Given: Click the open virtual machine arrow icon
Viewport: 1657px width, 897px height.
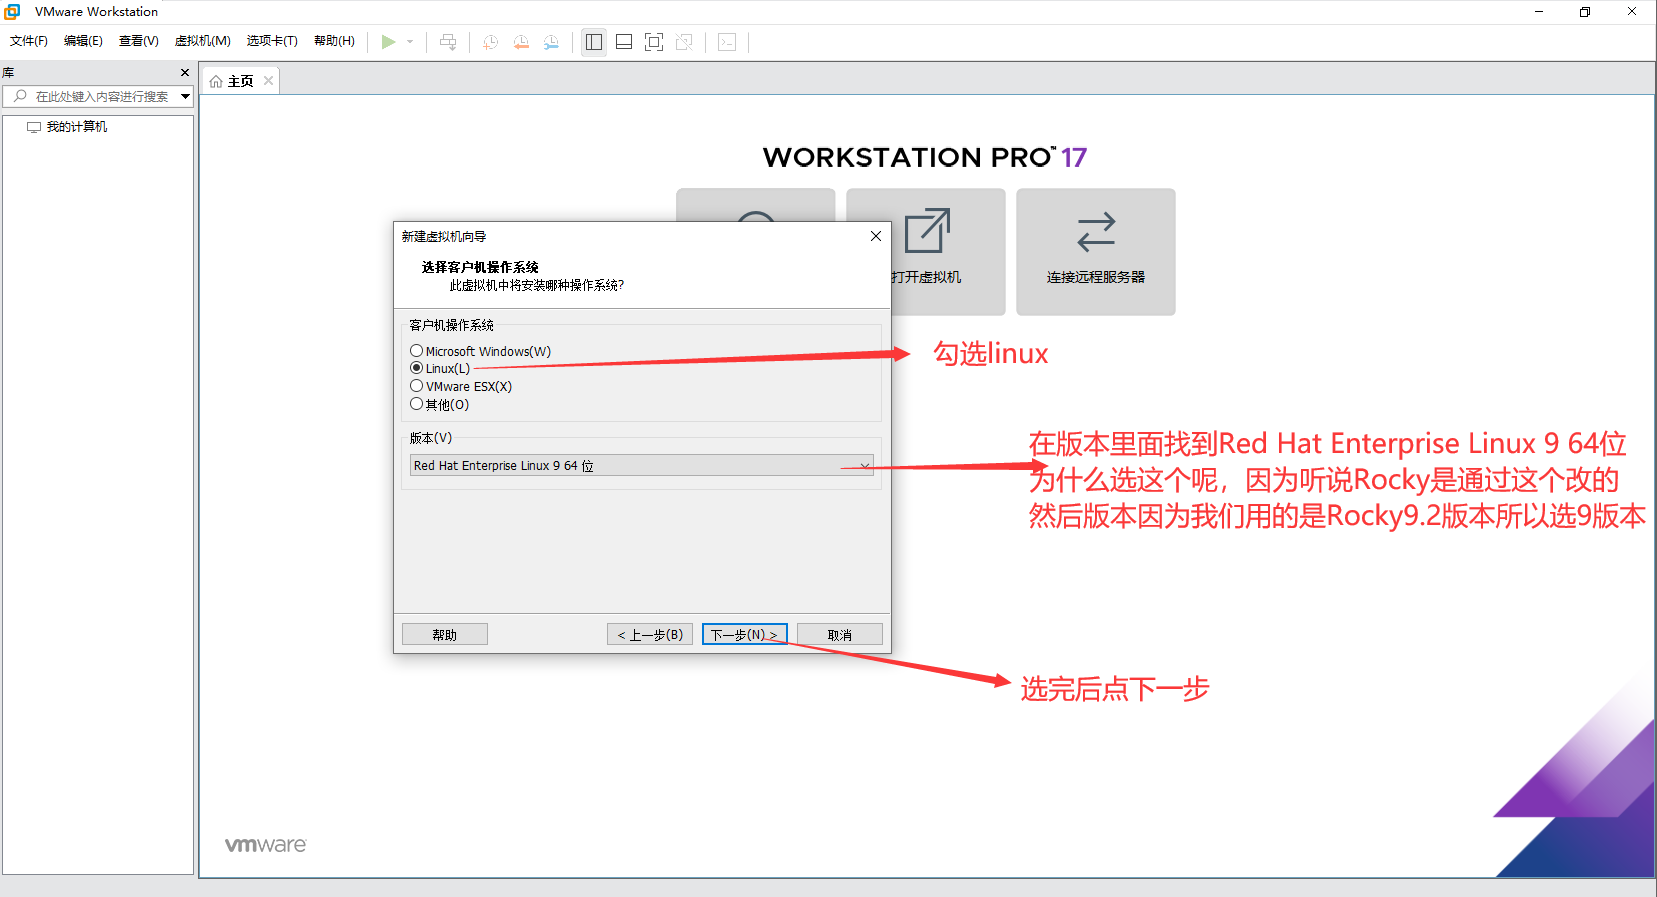Looking at the screenshot, I should (927, 231).
